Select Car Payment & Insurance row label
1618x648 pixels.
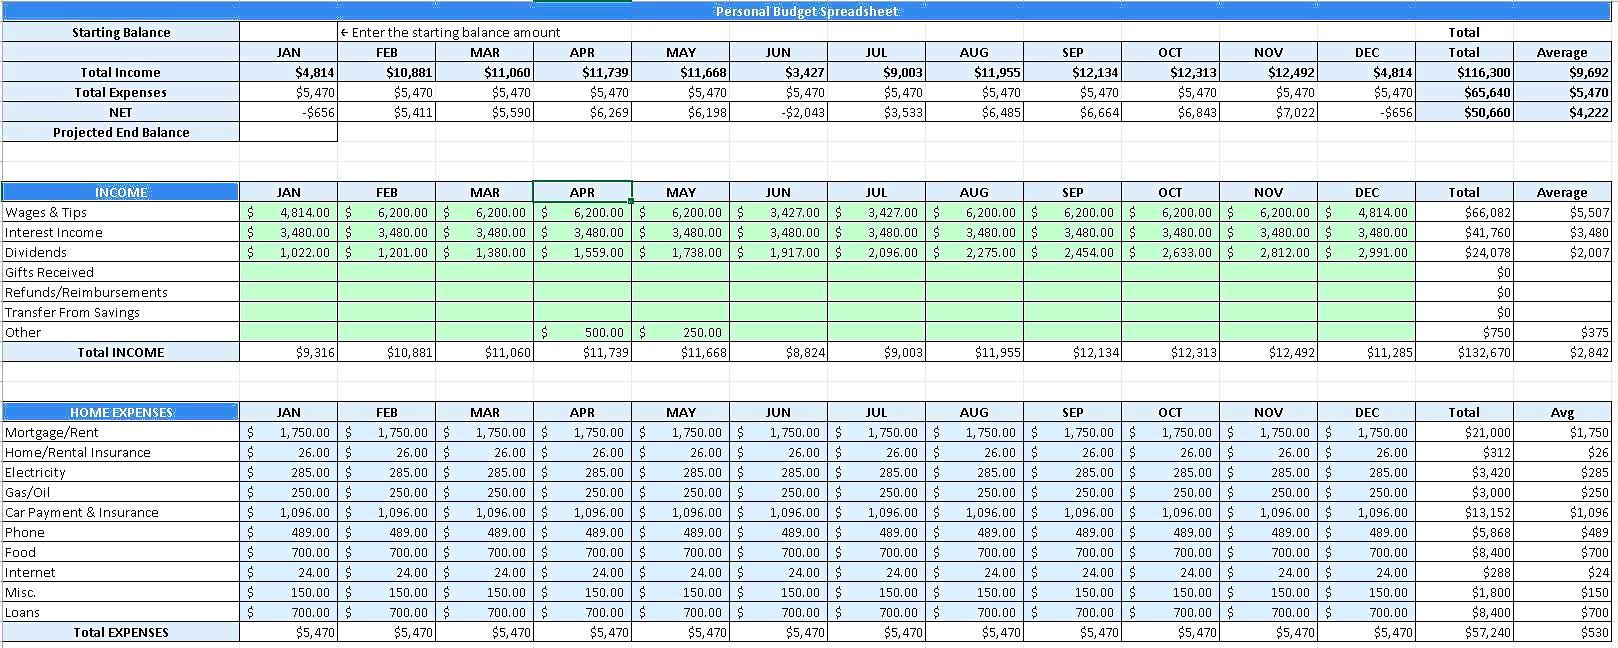point(120,512)
